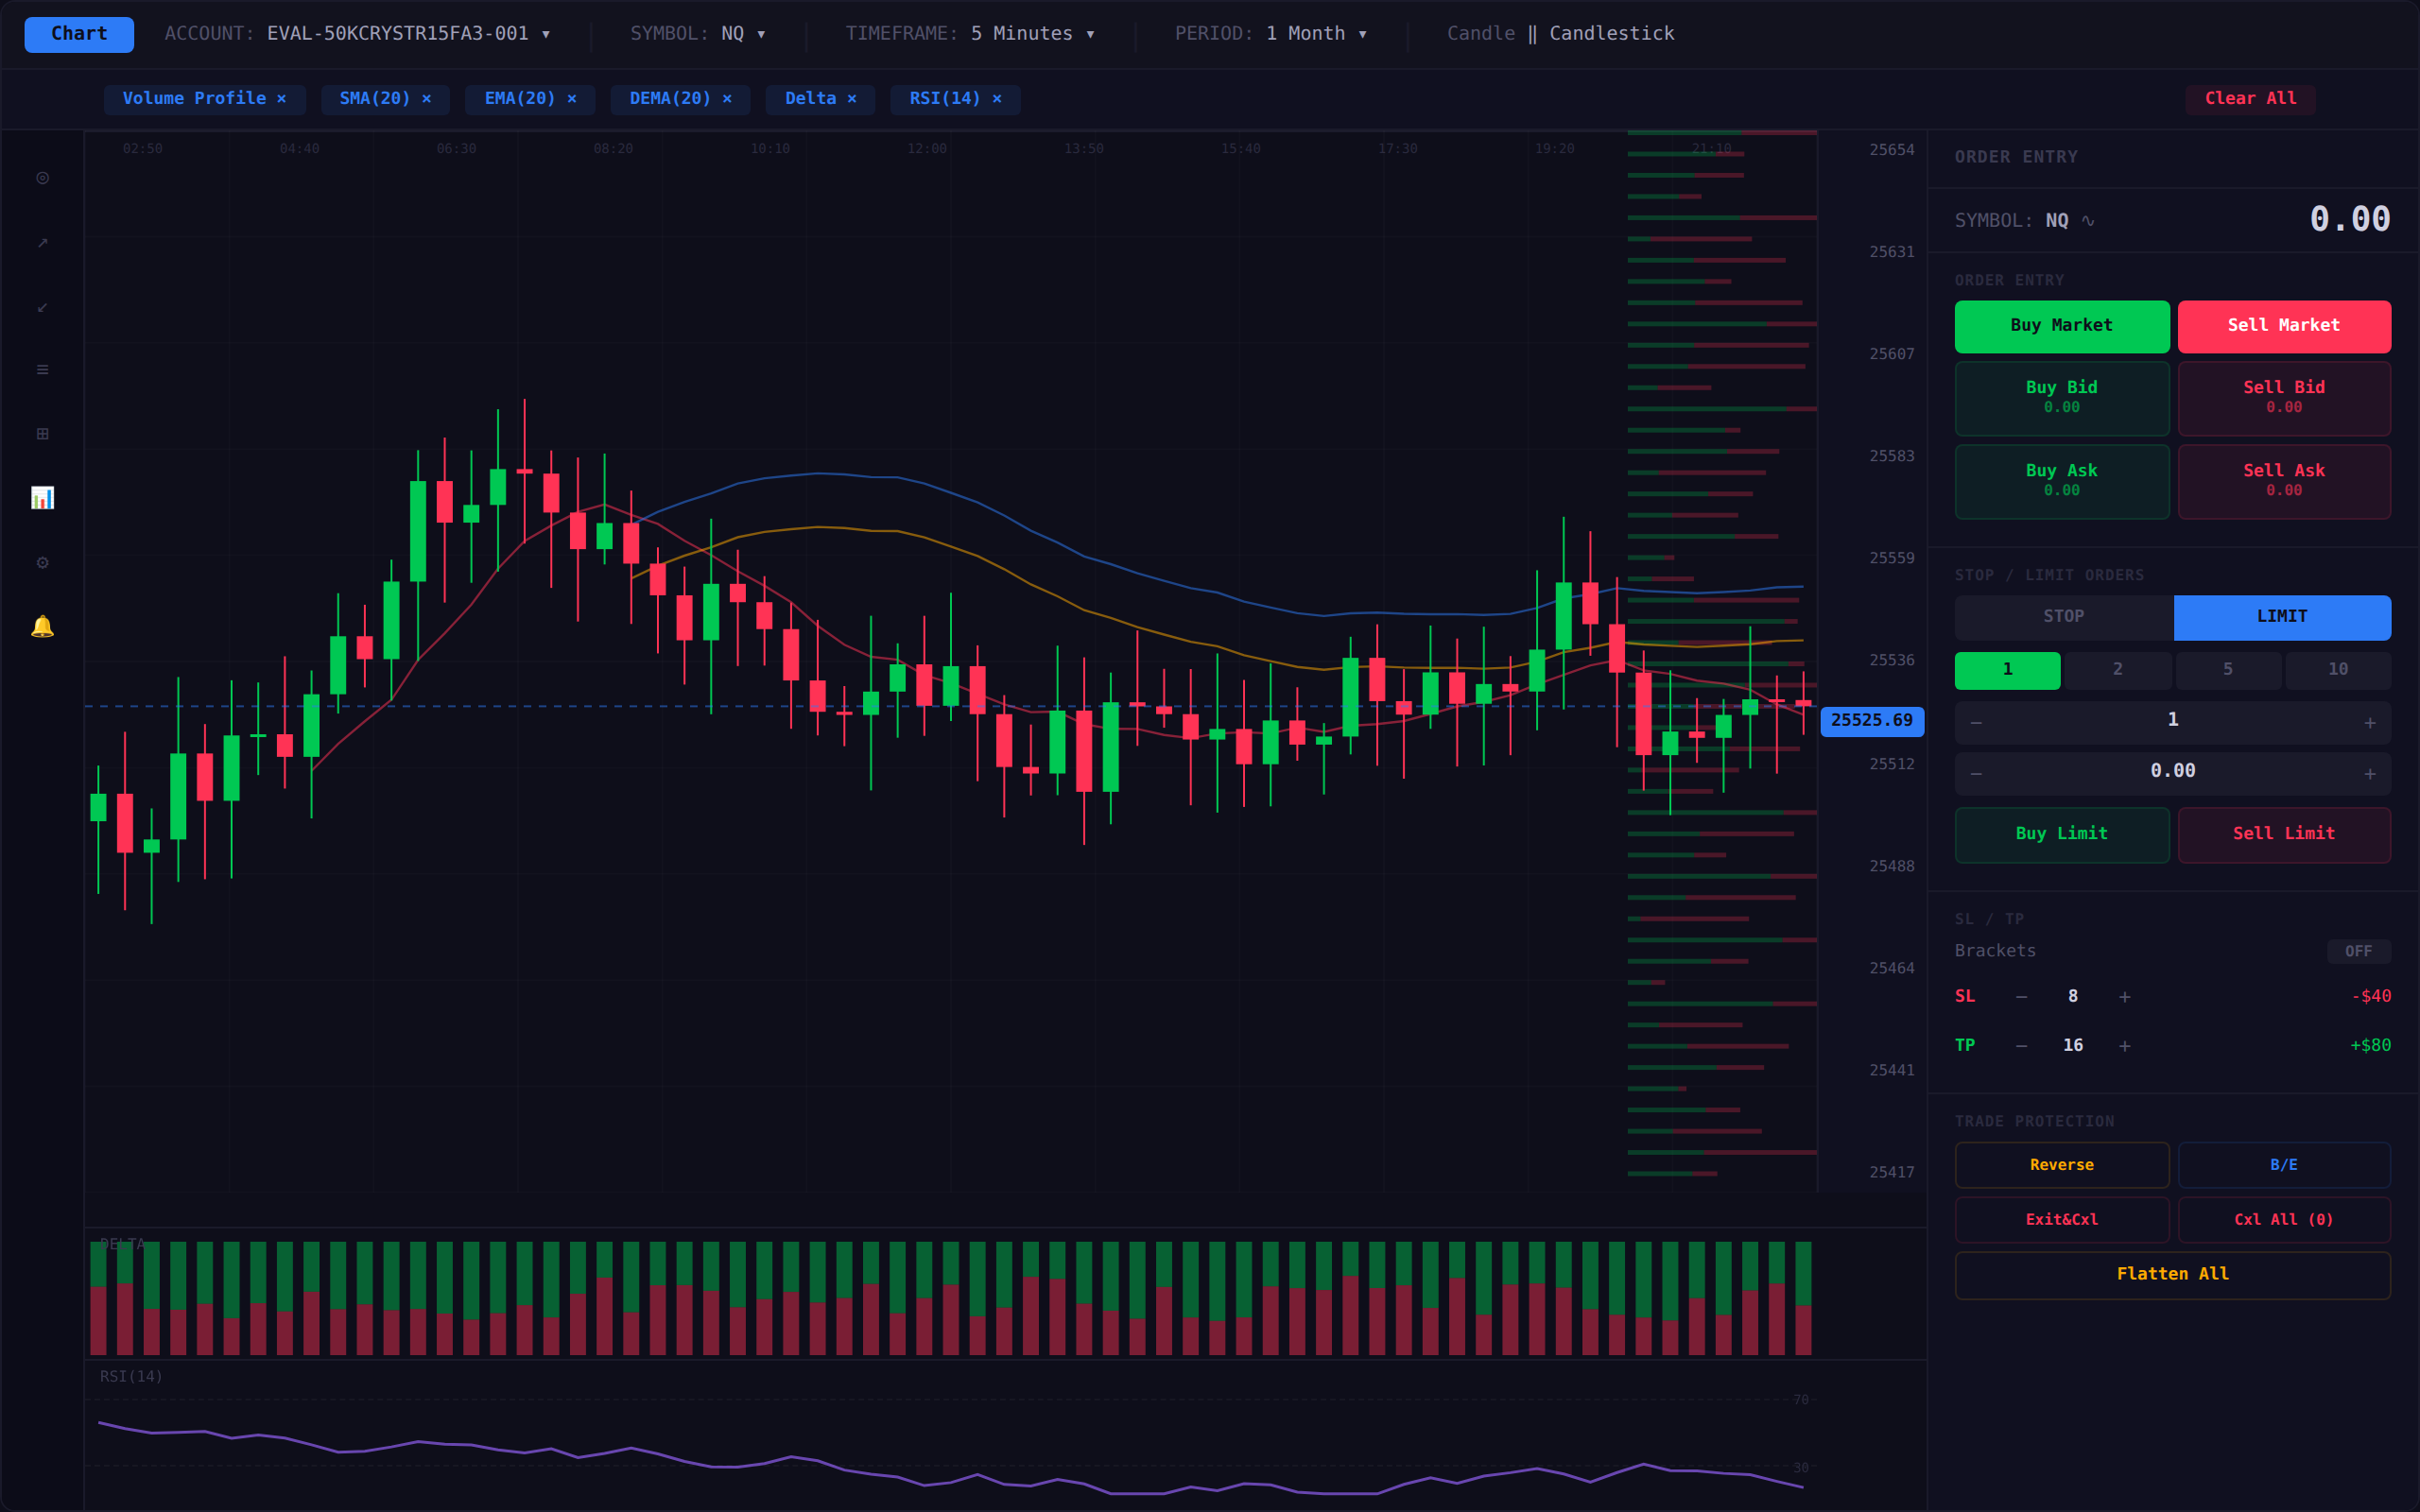
Task: Select the crosshair tool in the left sidebar
Action: click(42, 178)
